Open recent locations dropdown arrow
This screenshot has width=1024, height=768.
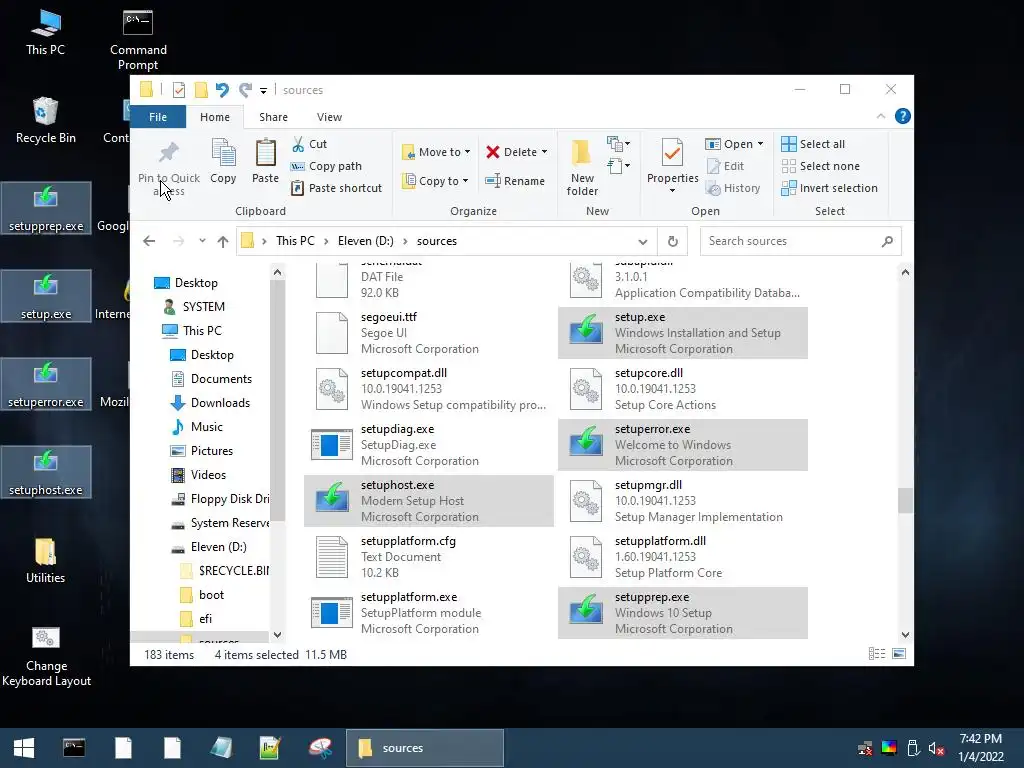(x=202, y=241)
